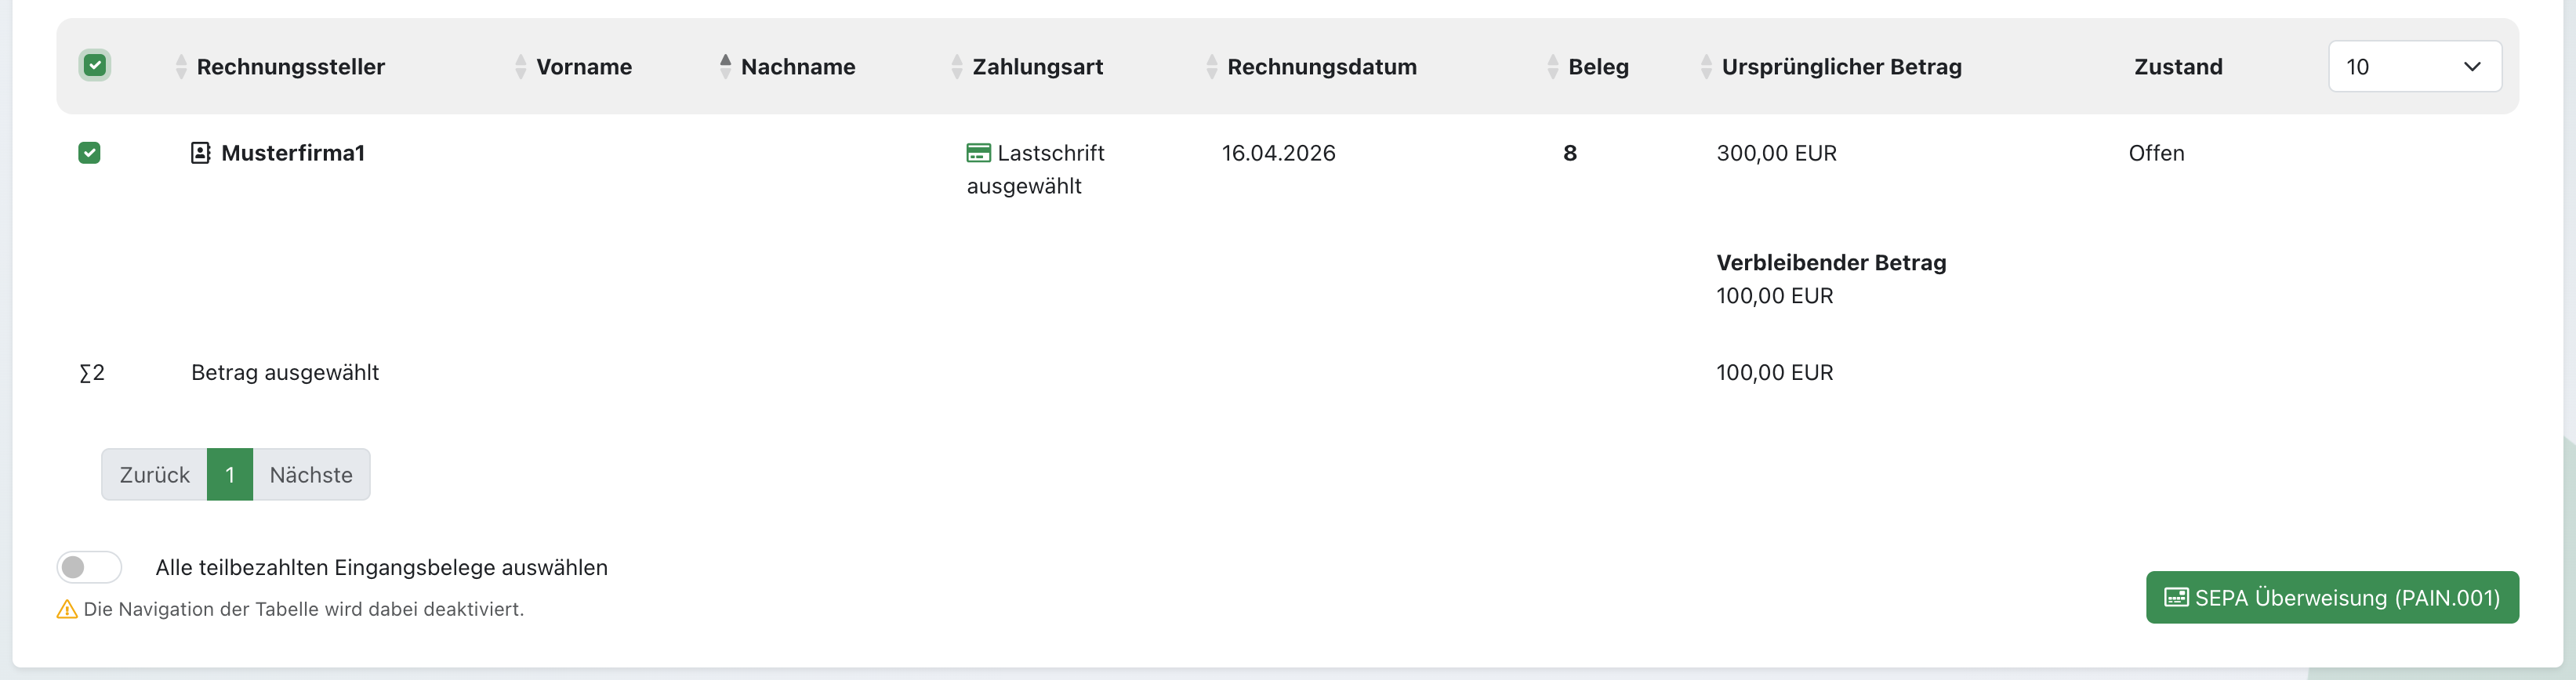
Task: Click the Nächste pagination button
Action: coord(311,474)
